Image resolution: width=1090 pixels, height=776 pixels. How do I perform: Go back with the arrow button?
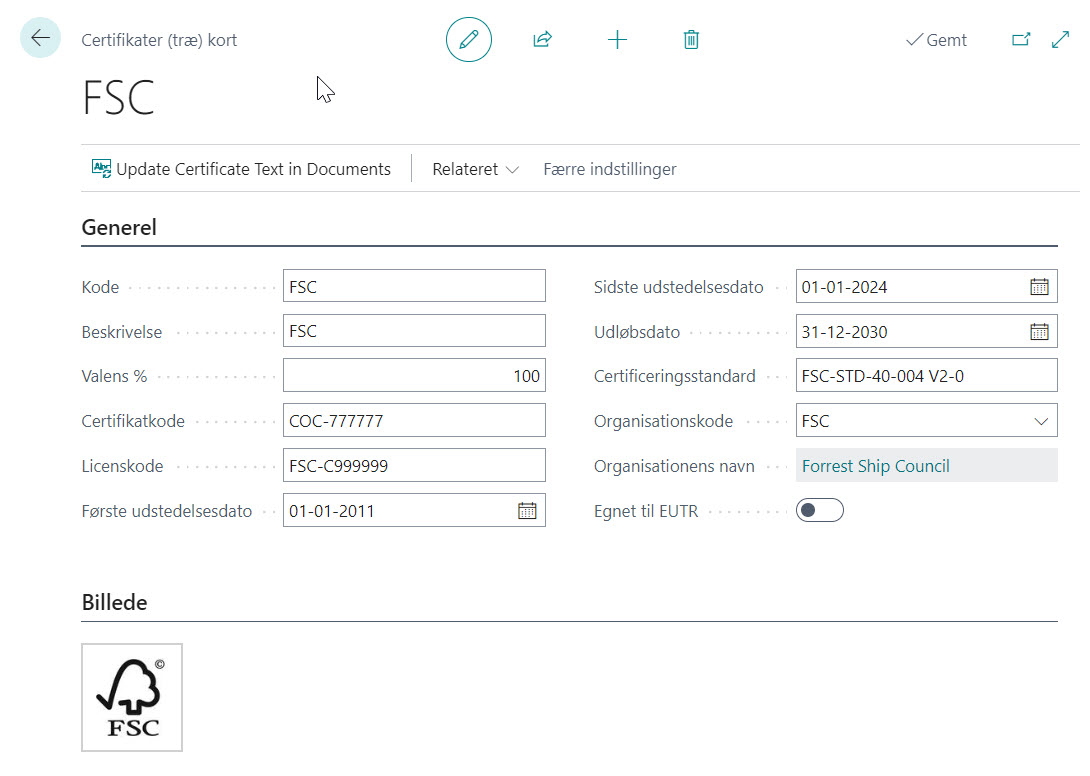tap(40, 38)
